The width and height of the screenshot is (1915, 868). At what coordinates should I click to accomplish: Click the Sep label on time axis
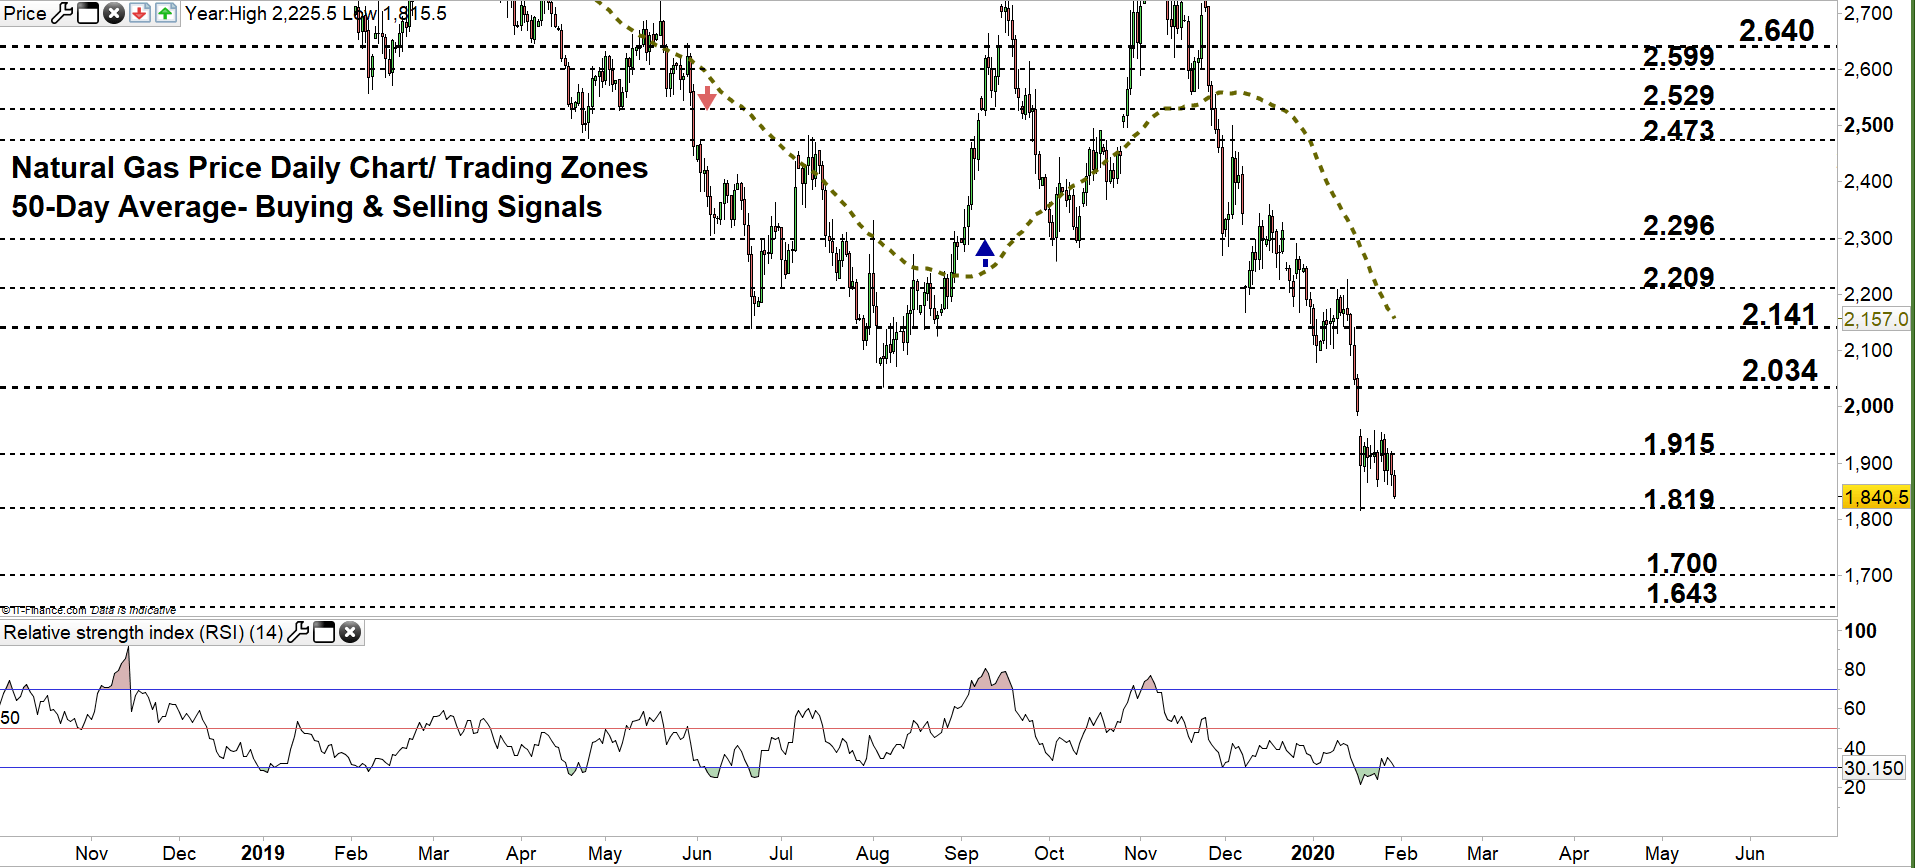pyautogui.click(x=961, y=853)
